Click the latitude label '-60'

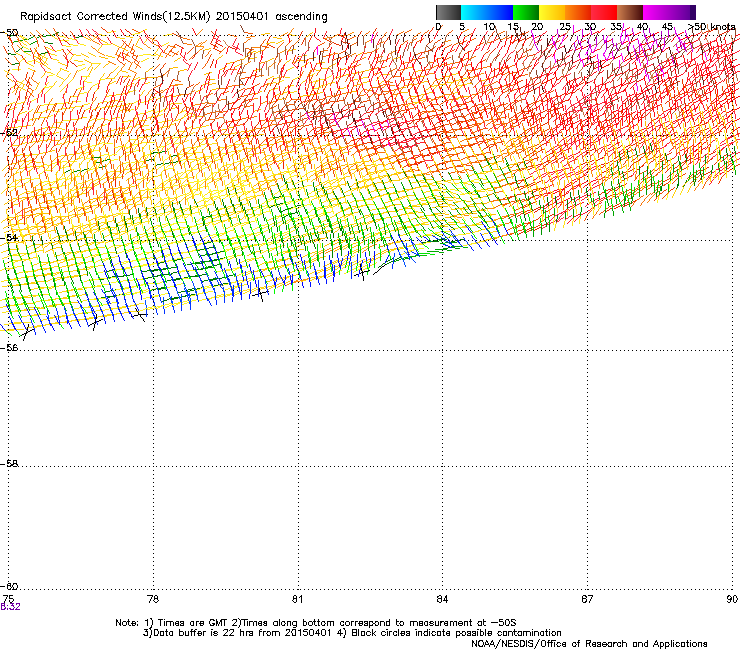[9, 586]
